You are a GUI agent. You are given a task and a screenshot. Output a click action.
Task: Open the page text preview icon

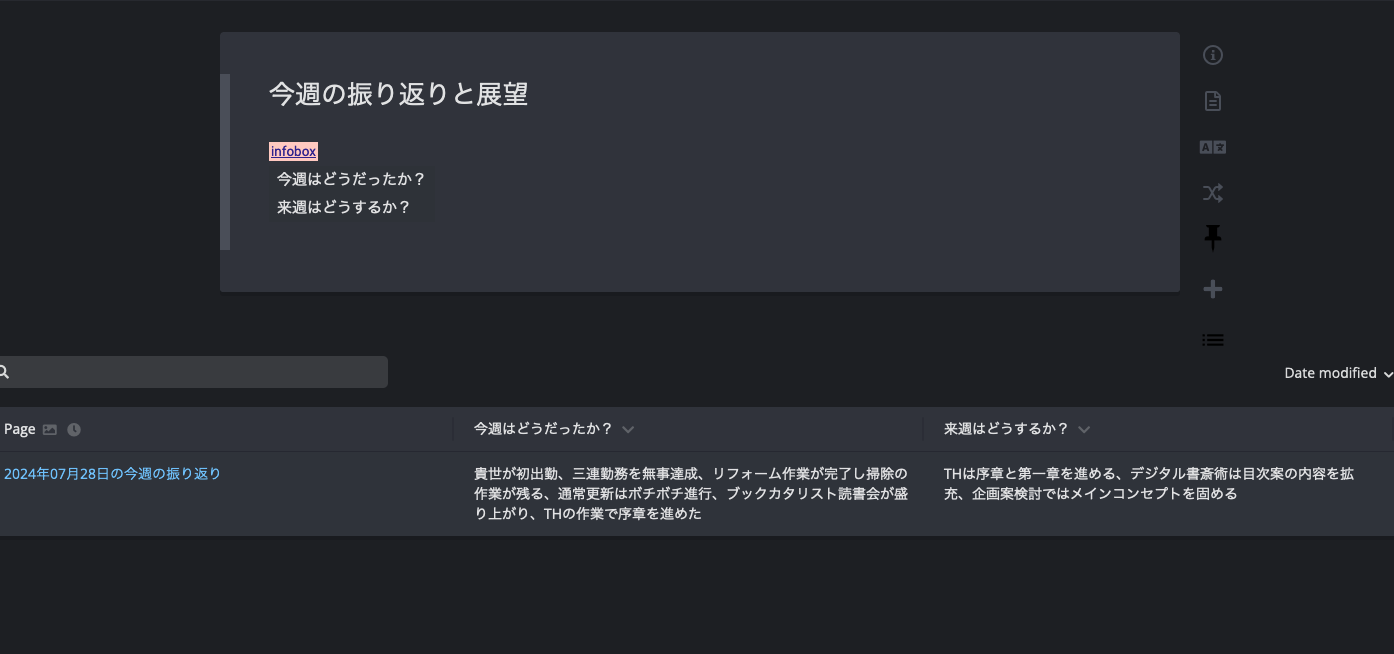point(1212,100)
